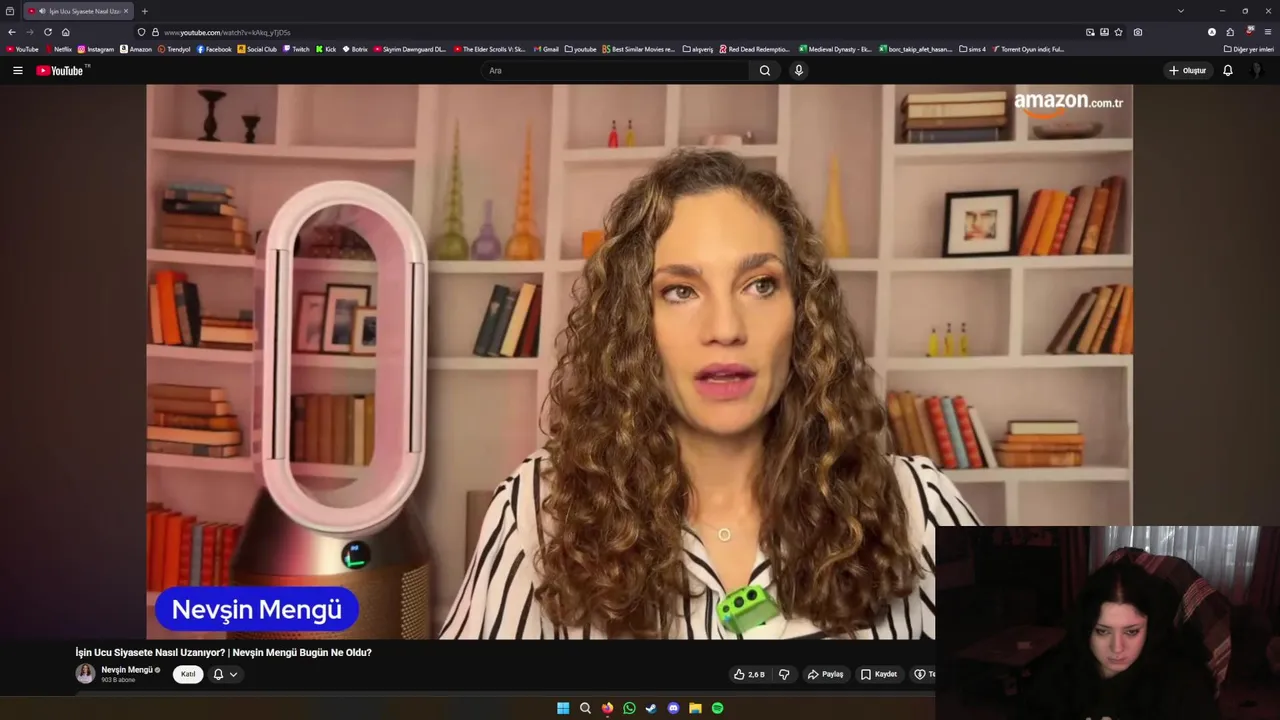Open the 'Red Dead Redemption' bookmark

754,49
